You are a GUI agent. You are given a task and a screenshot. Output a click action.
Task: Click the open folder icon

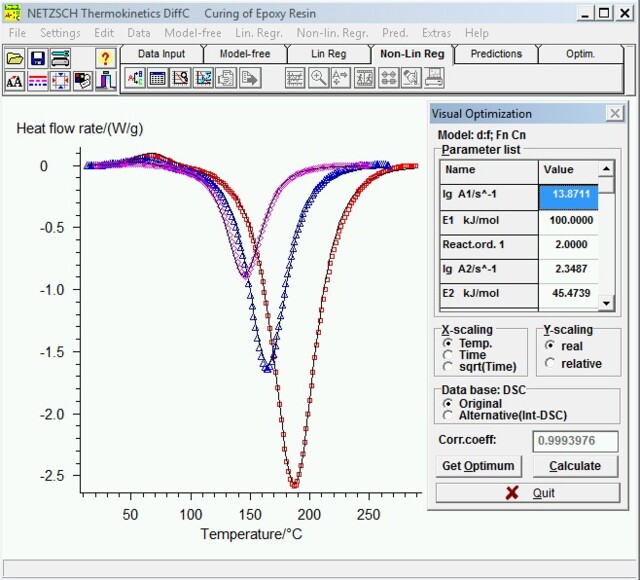click(15, 59)
